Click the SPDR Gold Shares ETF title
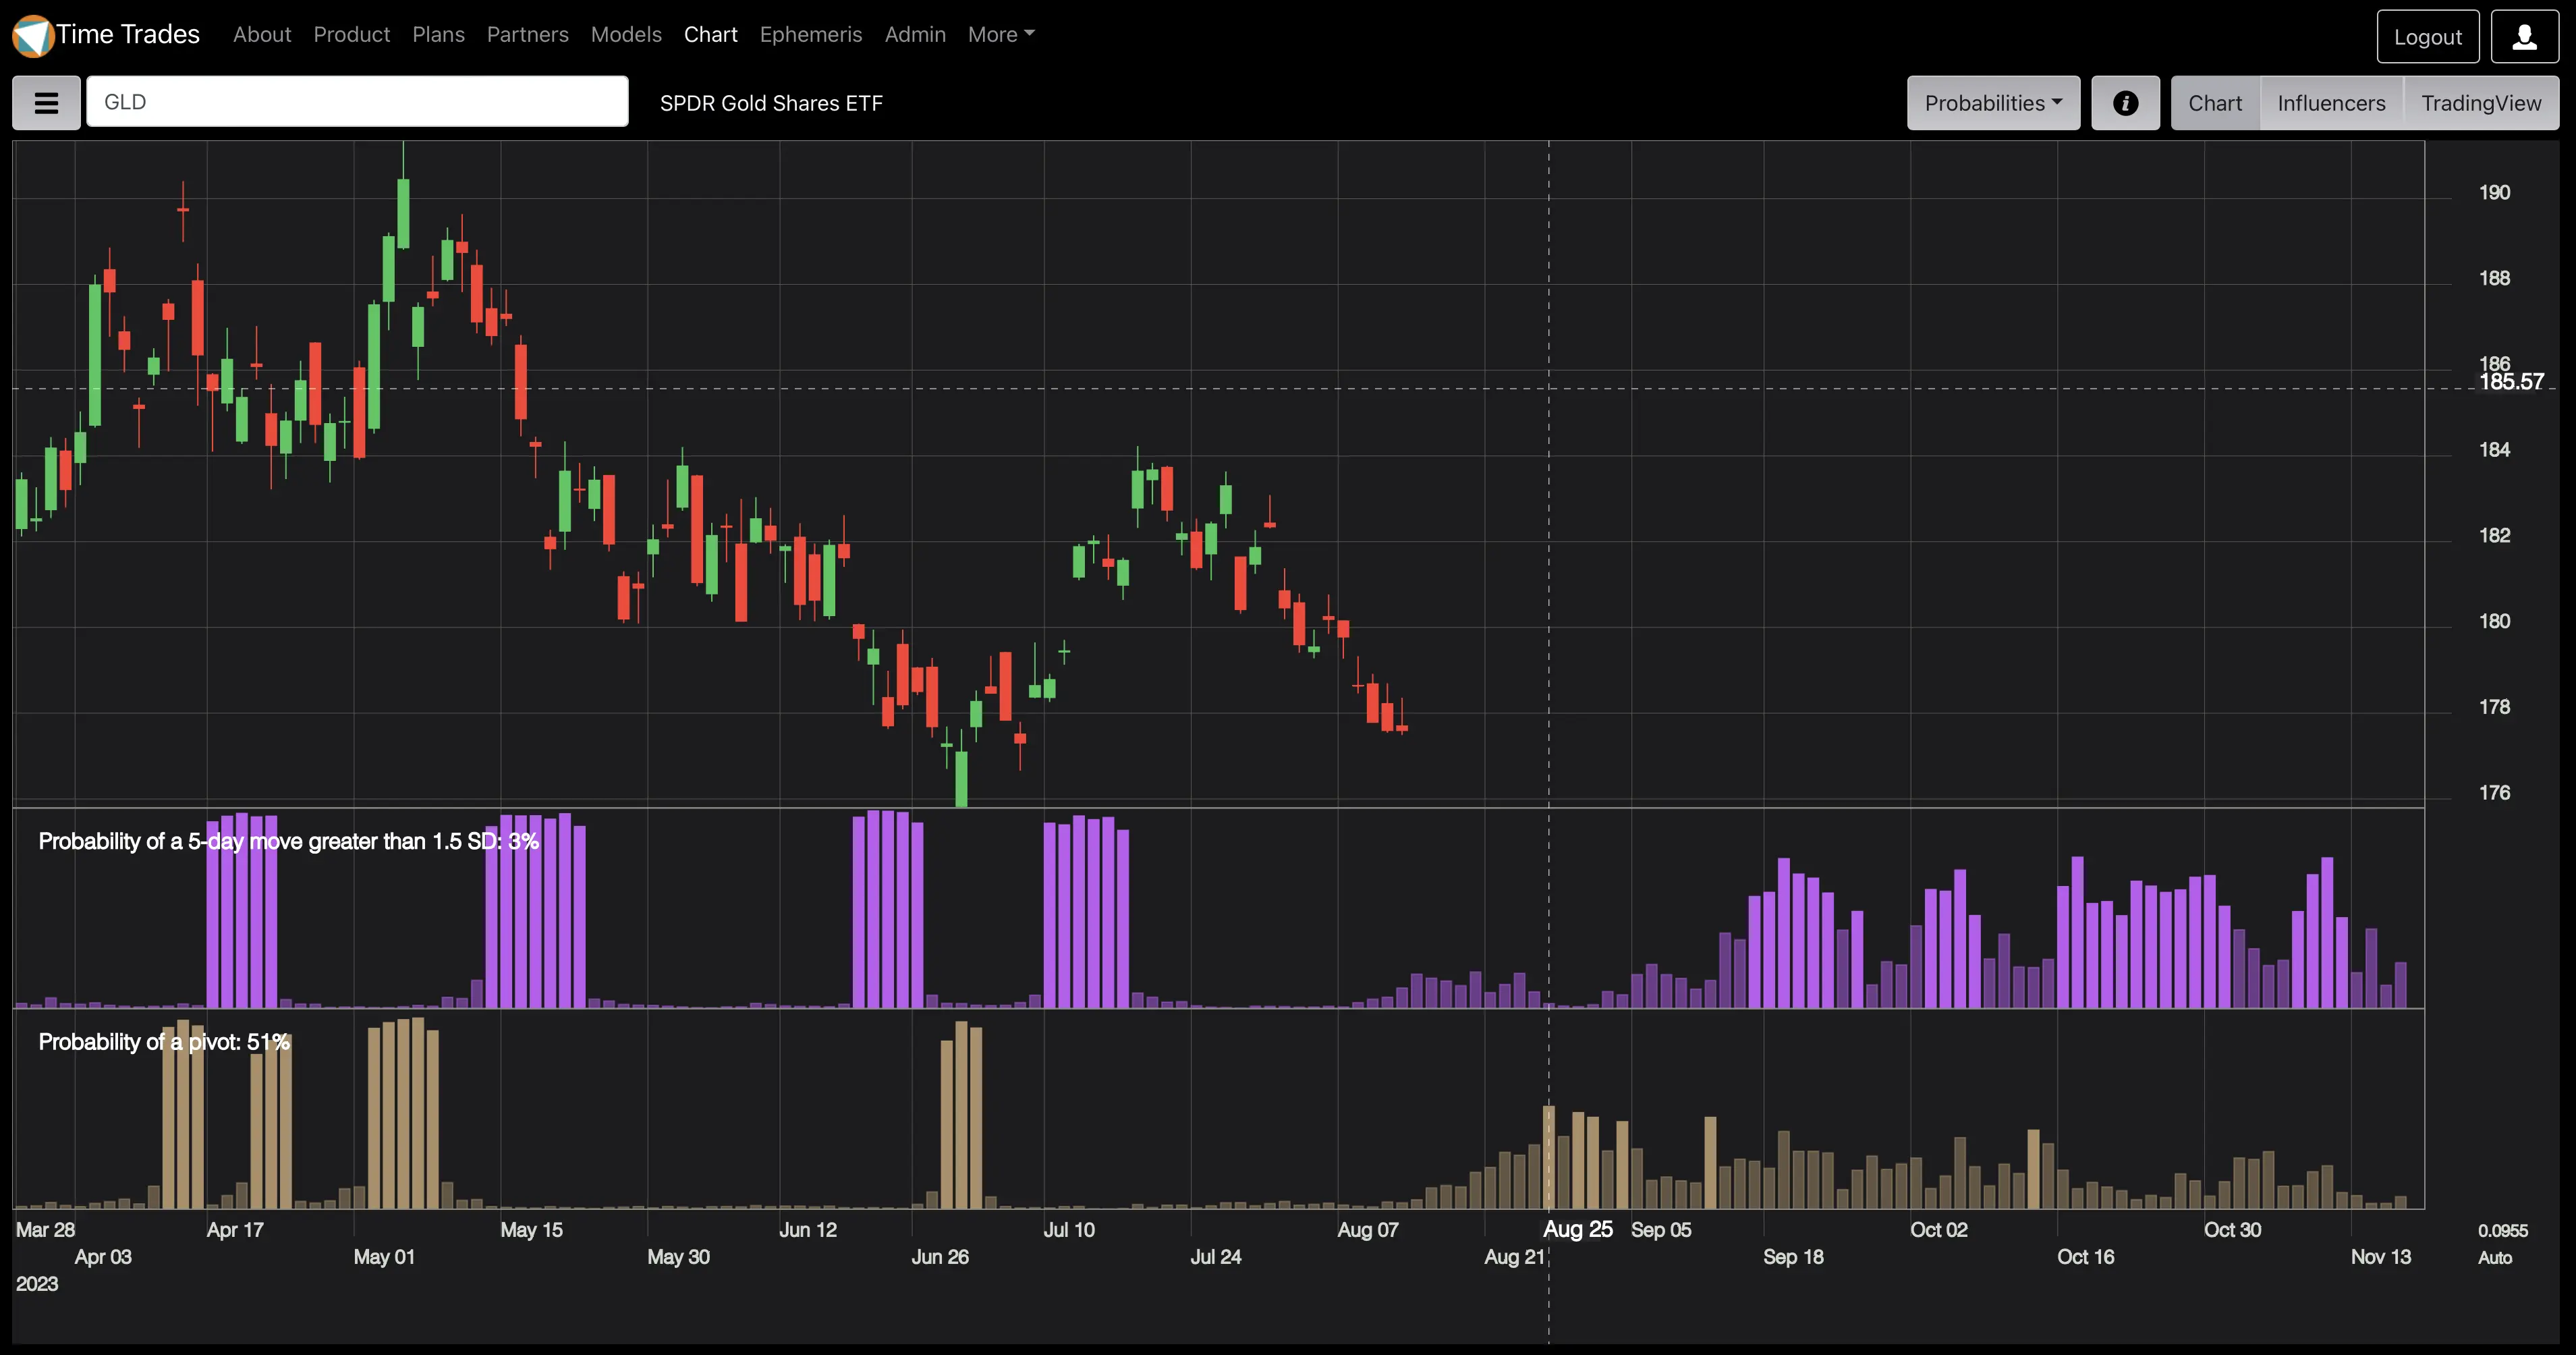 [x=771, y=103]
